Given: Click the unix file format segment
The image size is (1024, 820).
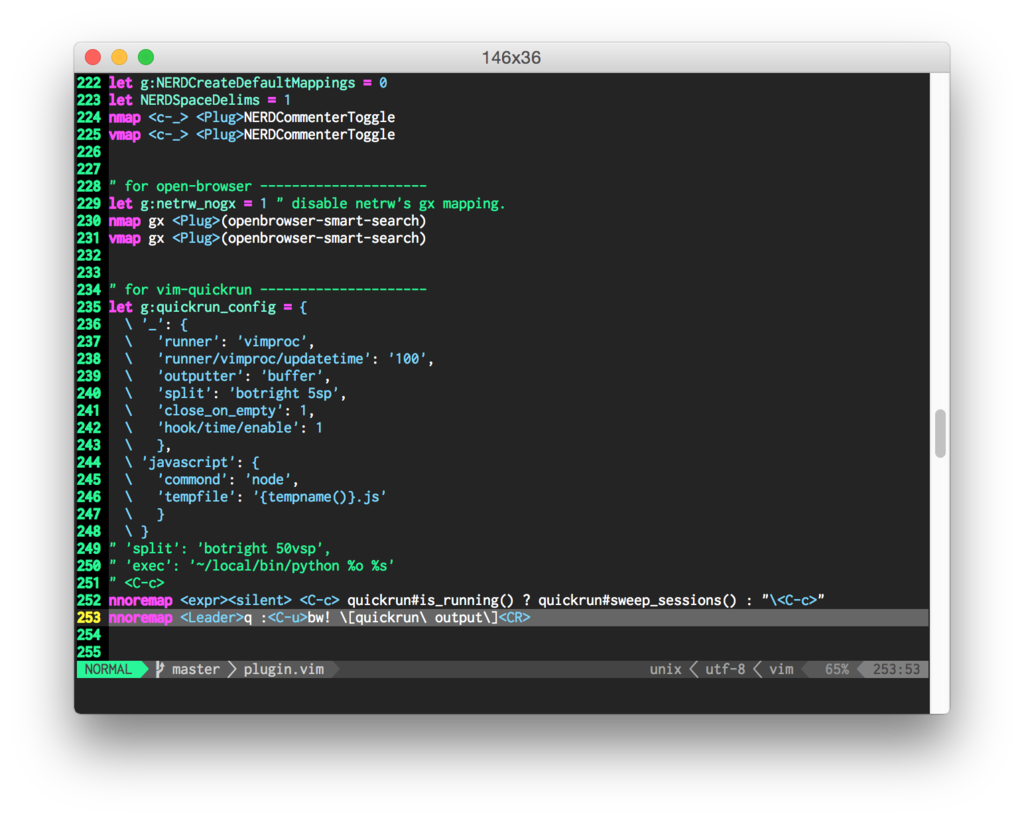Looking at the screenshot, I should [666, 668].
